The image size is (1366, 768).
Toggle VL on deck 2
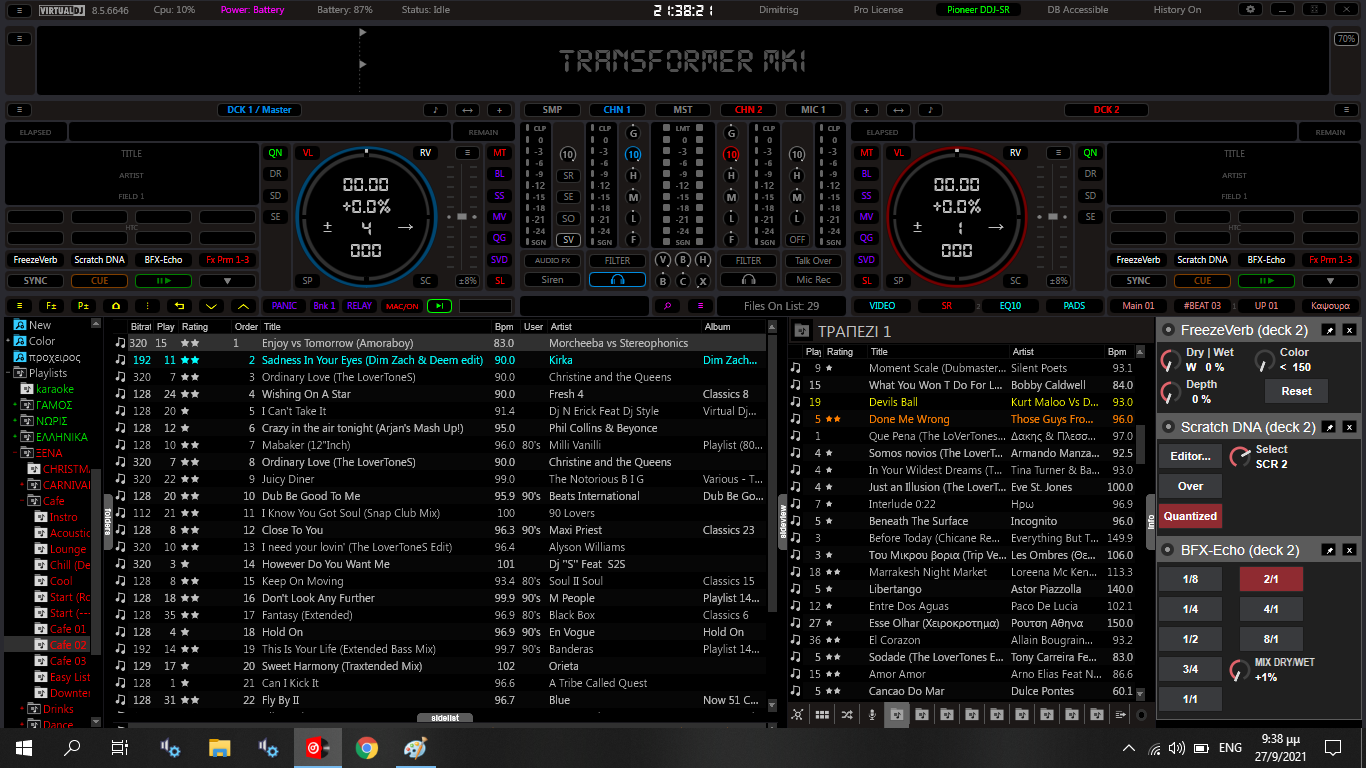pos(898,153)
